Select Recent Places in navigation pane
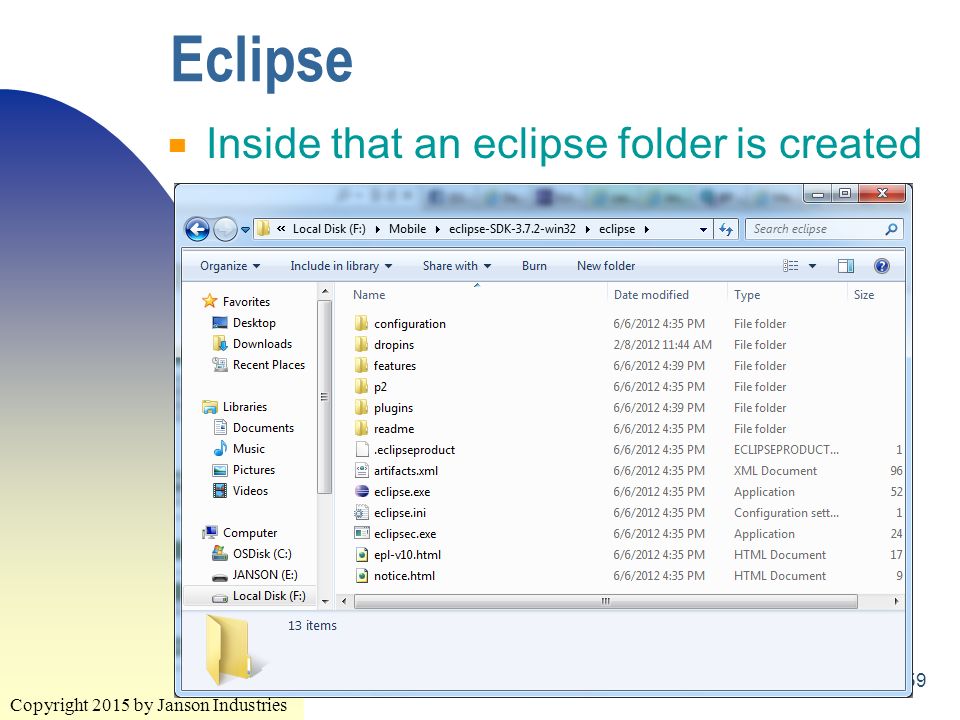 (x=268, y=364)
